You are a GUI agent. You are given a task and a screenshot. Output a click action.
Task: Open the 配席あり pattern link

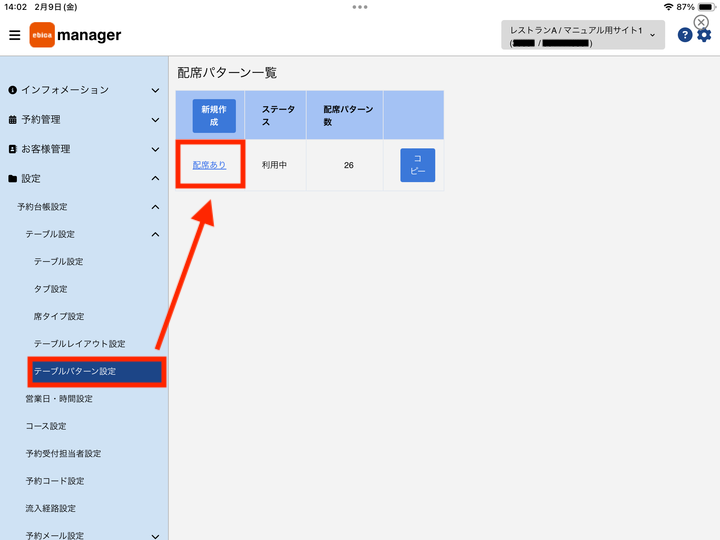click(209, 165)
